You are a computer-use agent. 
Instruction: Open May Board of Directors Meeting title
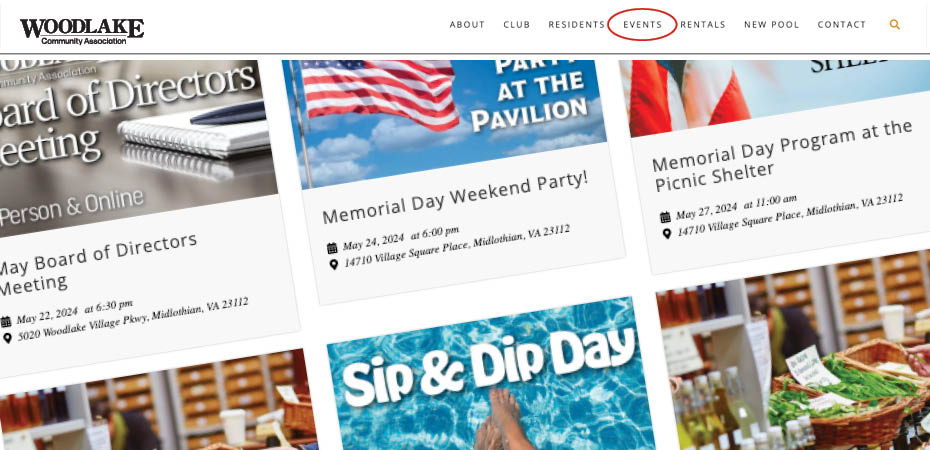coord(98,263)
